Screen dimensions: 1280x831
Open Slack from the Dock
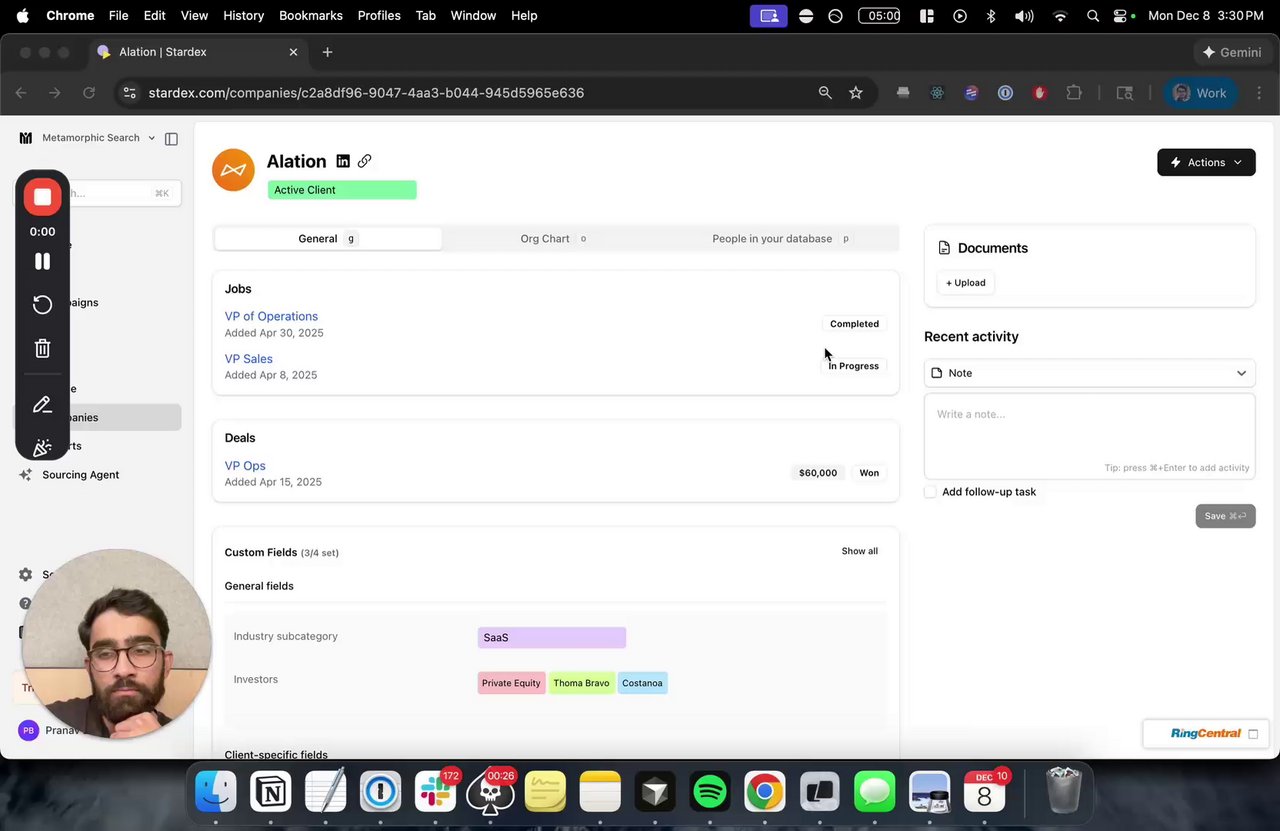coord(436,792)
